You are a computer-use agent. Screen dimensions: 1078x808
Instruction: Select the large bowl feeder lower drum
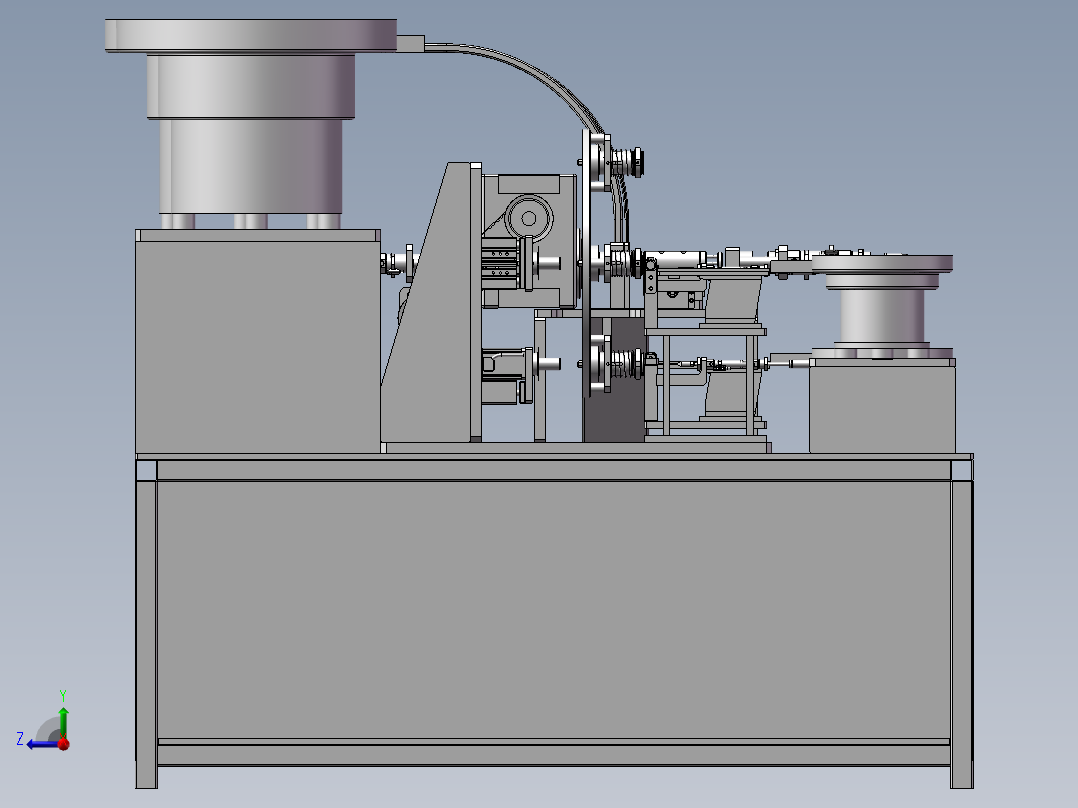pyautogui.click(x=251, y=165)
